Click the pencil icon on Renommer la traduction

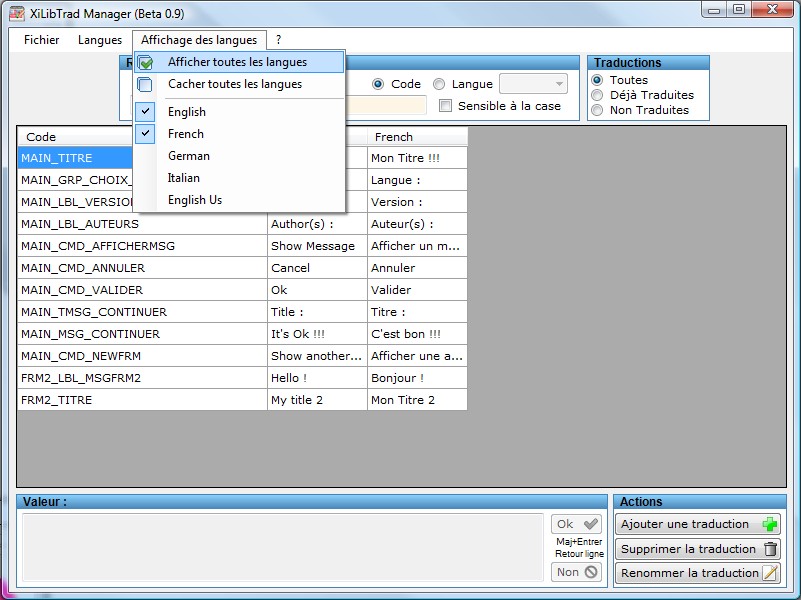pos(770,572)
